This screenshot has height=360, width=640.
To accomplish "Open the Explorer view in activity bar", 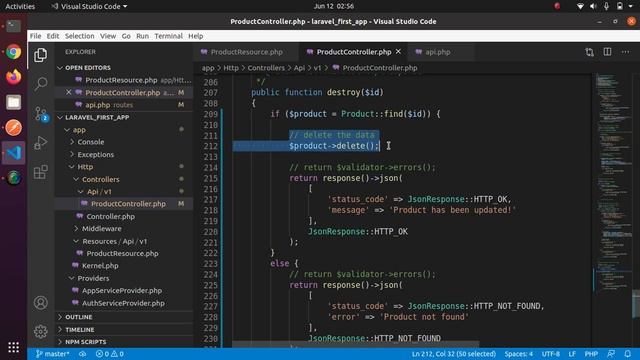I will click(40, 55).
